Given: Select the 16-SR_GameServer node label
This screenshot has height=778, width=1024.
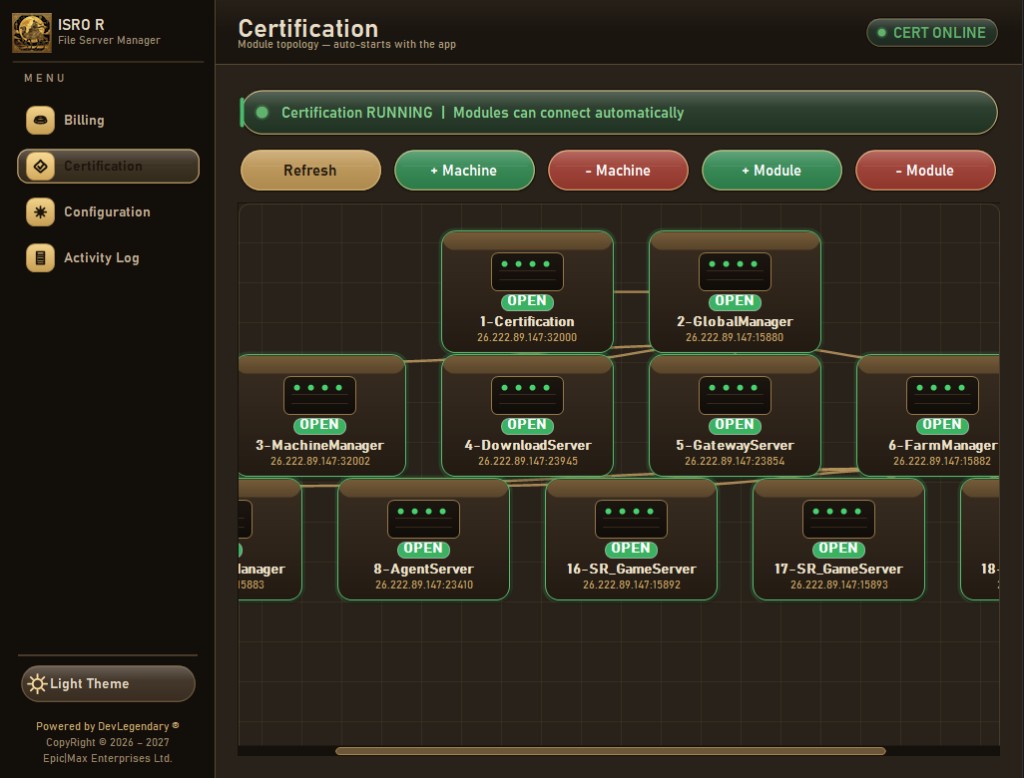Looking at the screenshot, I should point(631,569).
